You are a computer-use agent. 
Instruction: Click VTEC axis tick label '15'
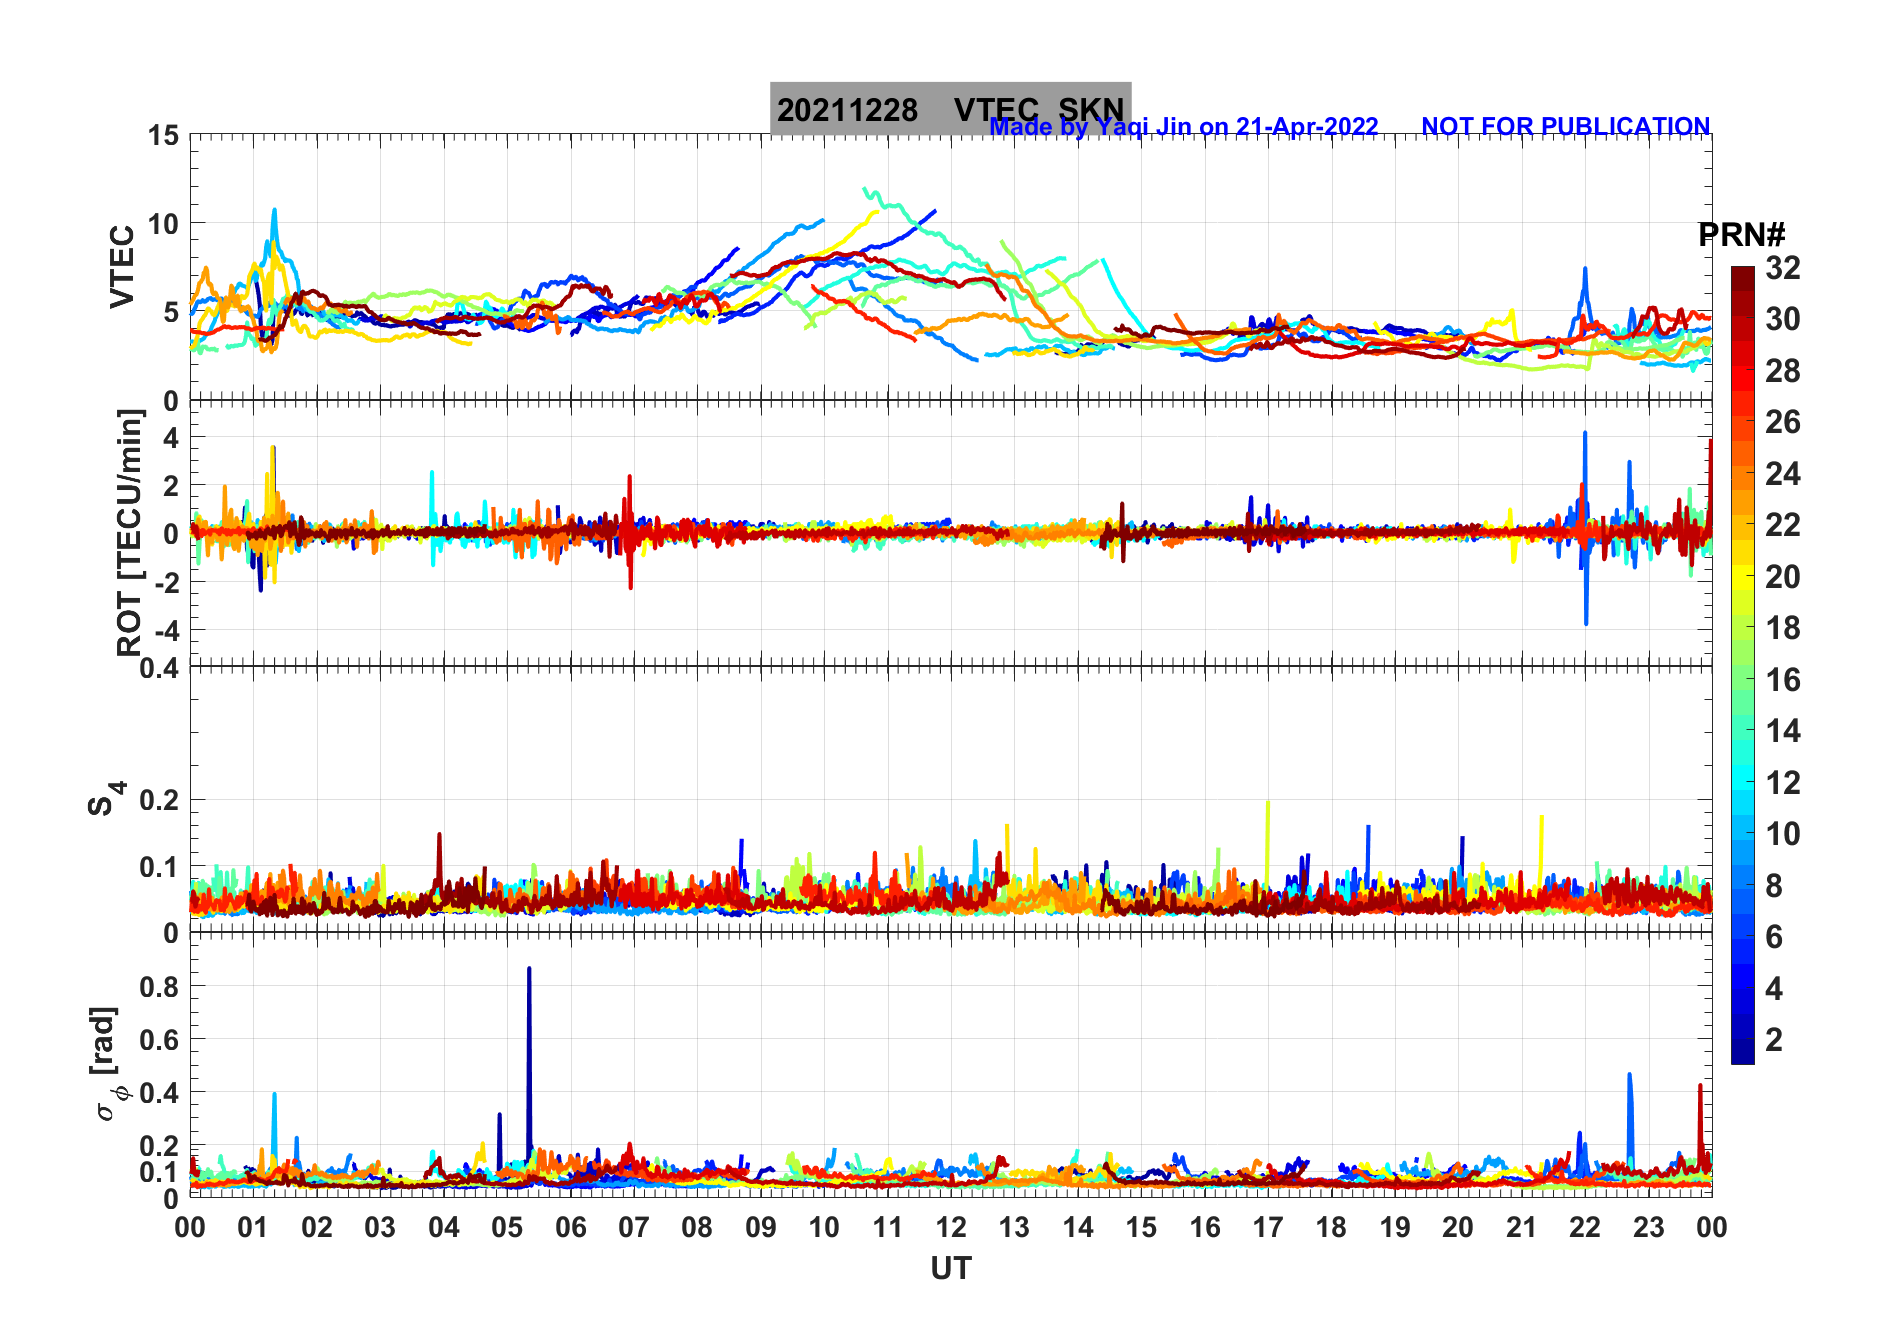(164, 135)
